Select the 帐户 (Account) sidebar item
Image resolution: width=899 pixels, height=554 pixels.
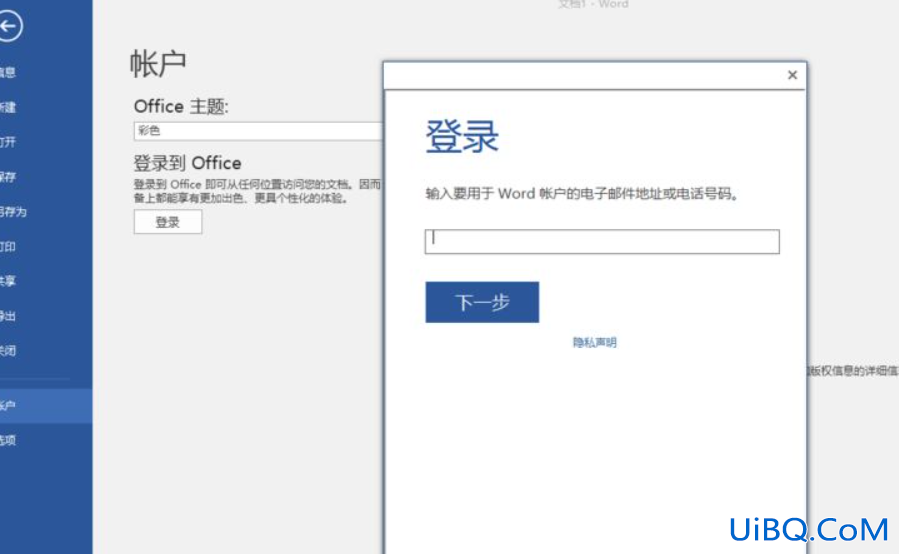[x=46, y=406]
